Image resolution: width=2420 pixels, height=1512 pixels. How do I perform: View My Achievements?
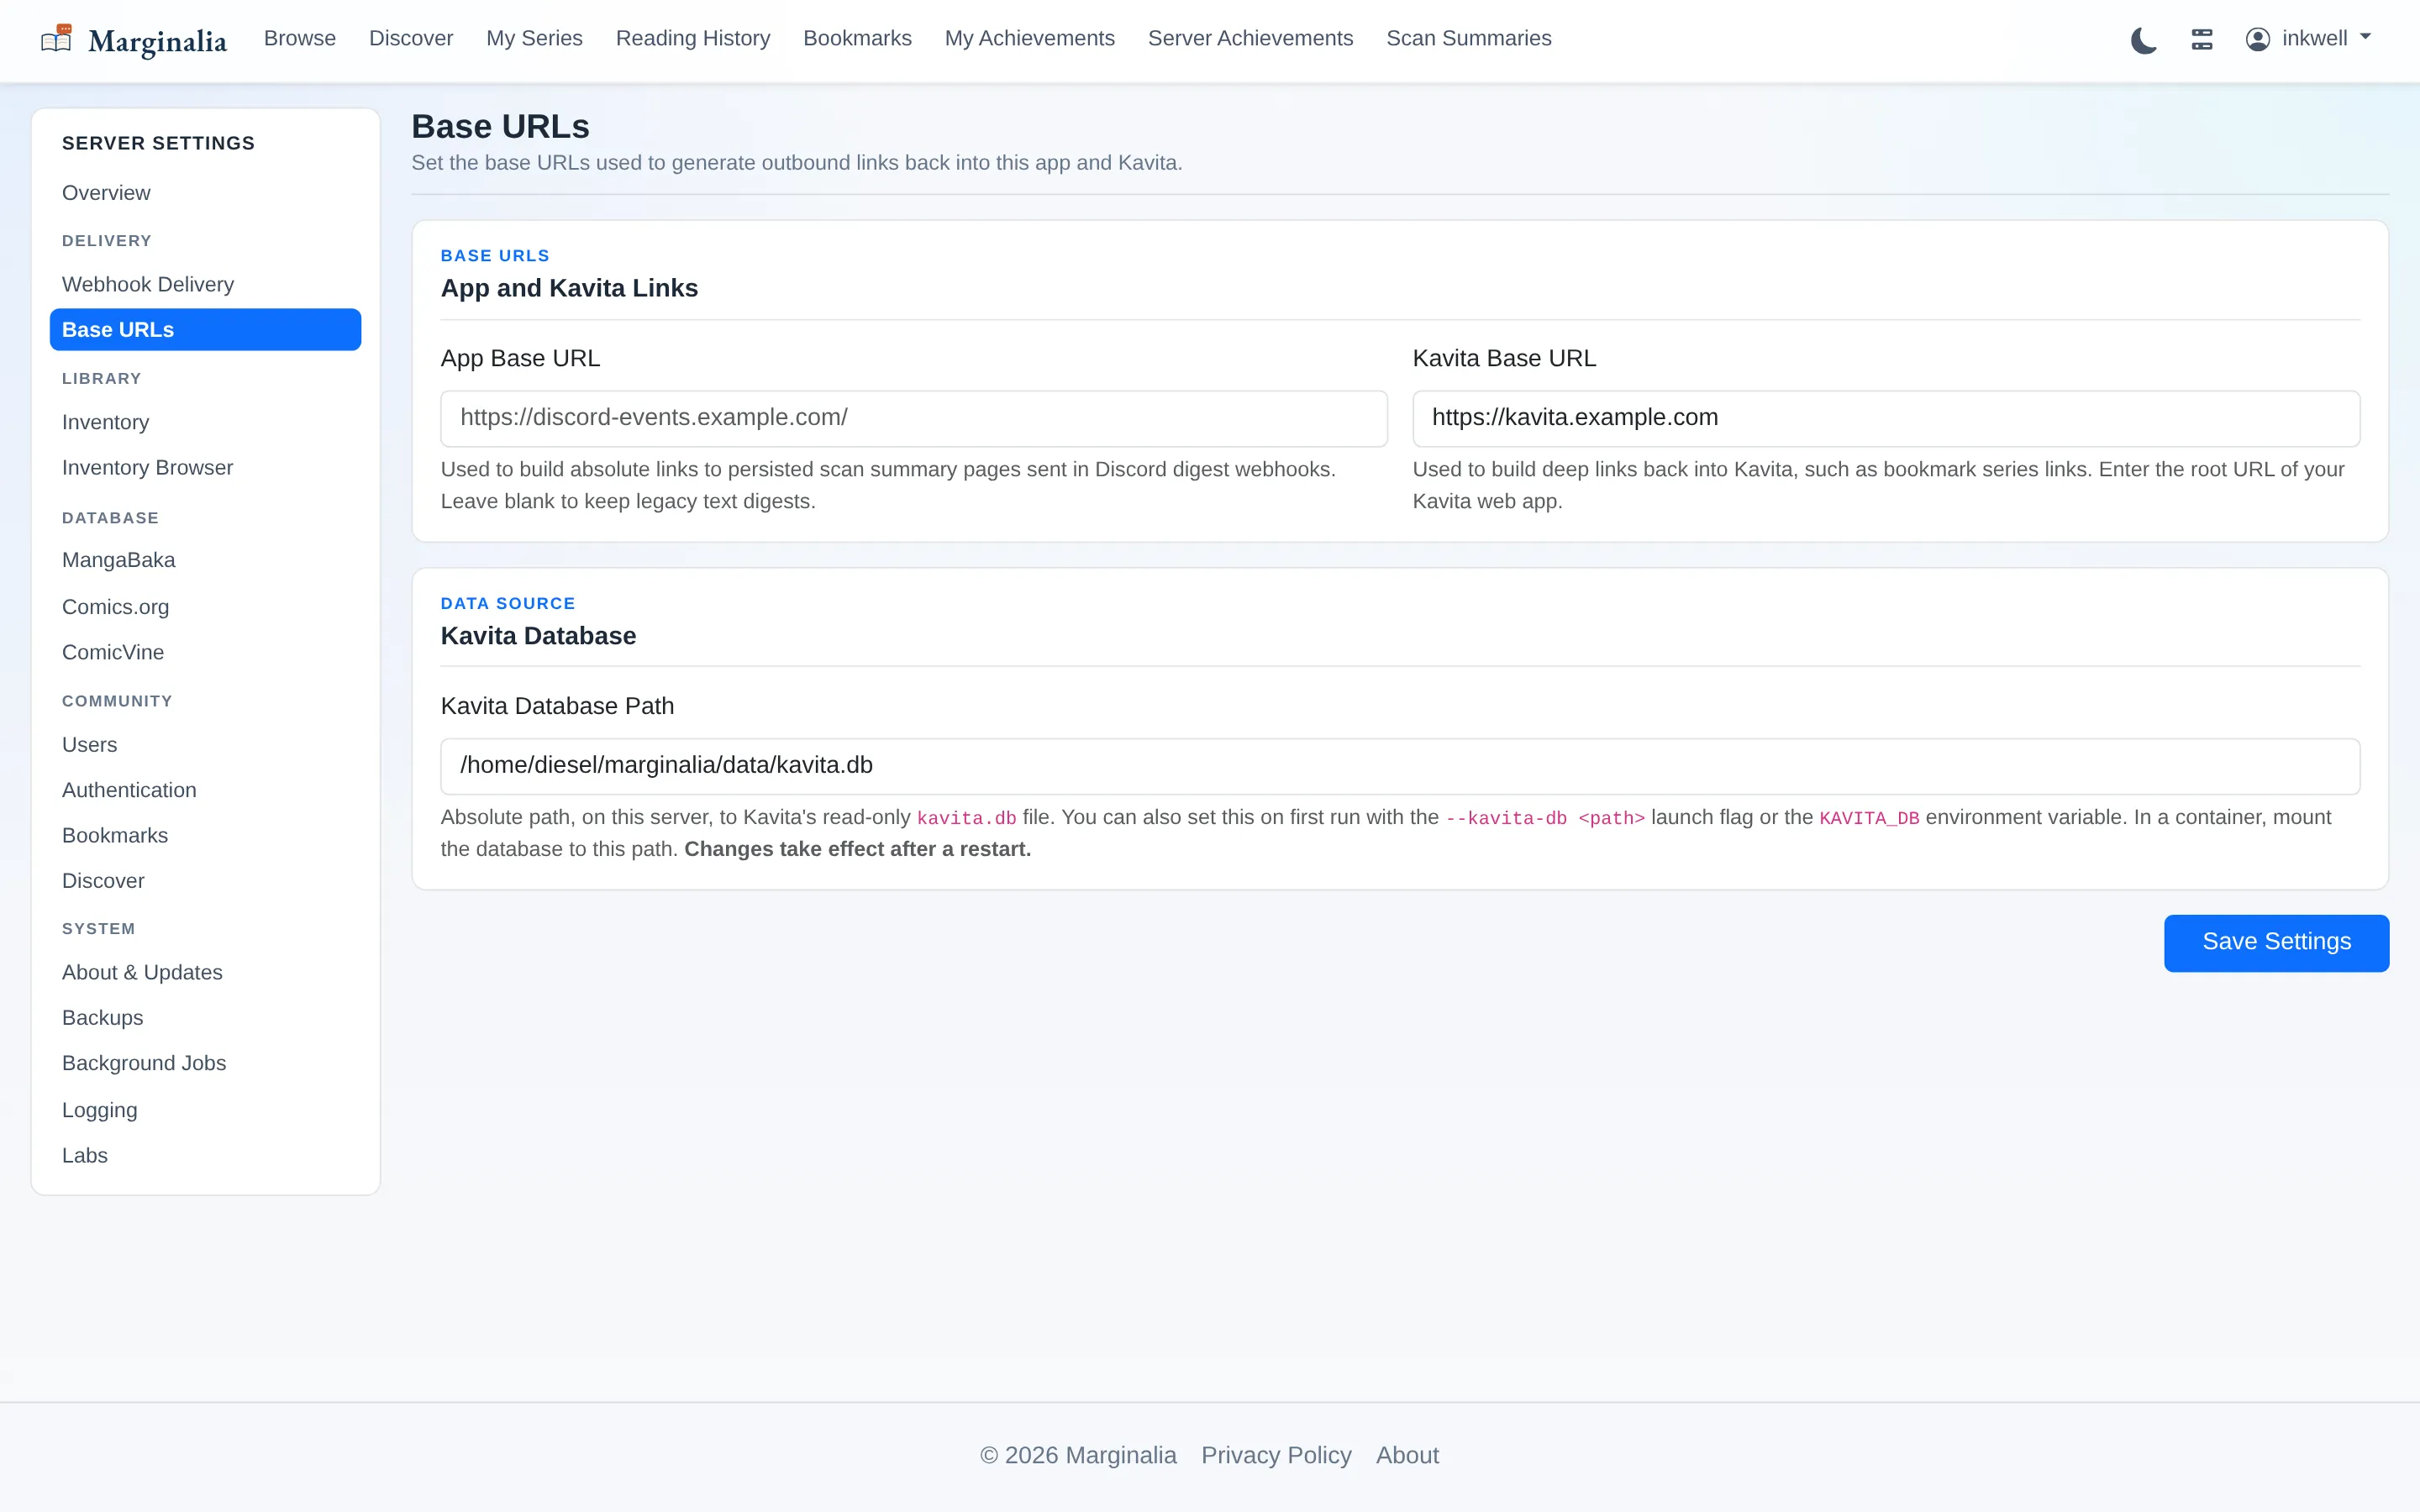1029,38
